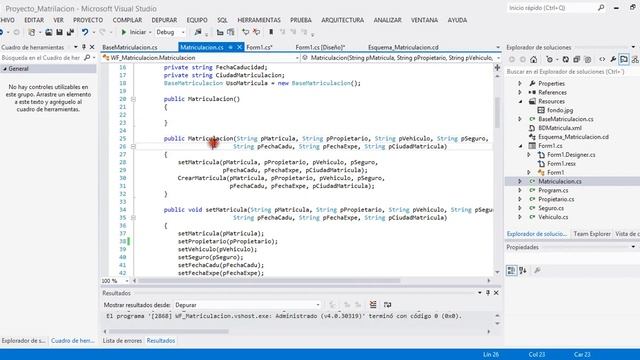Click Property Pages wrench in Propiedades panel
640x360 pixels.
537,270
